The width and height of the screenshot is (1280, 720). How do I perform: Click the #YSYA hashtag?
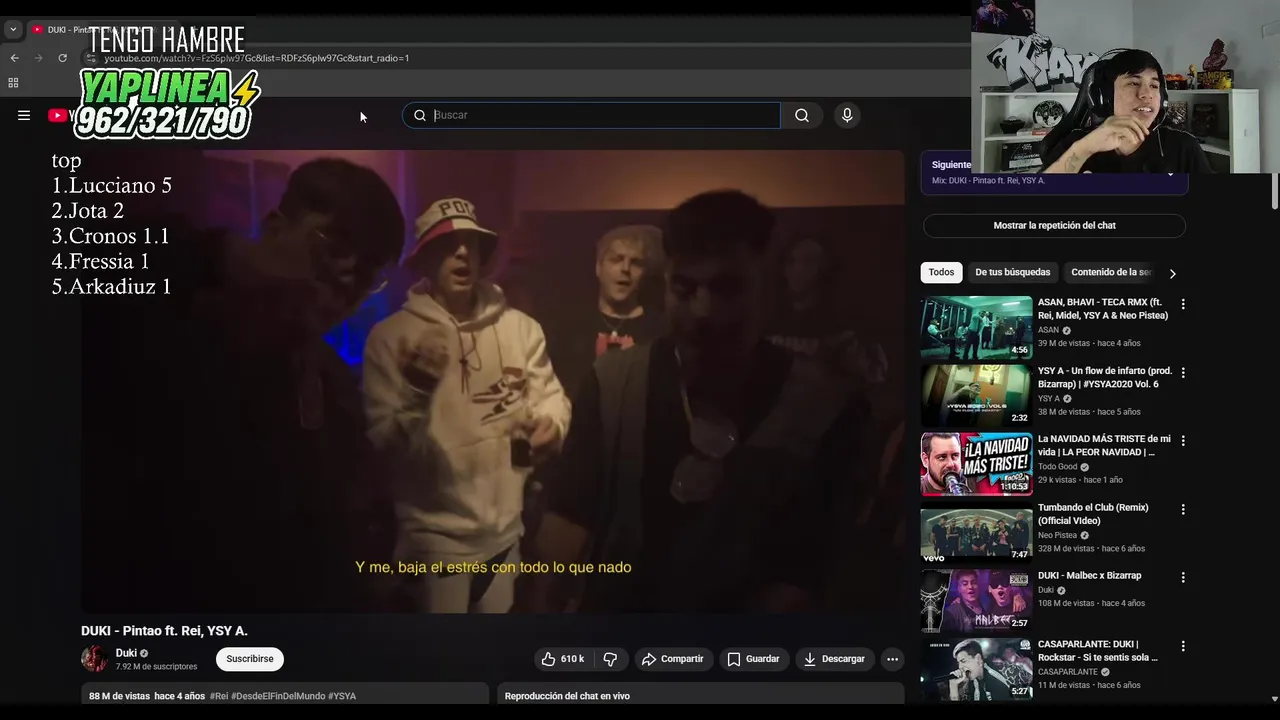[x=342, y=696]
